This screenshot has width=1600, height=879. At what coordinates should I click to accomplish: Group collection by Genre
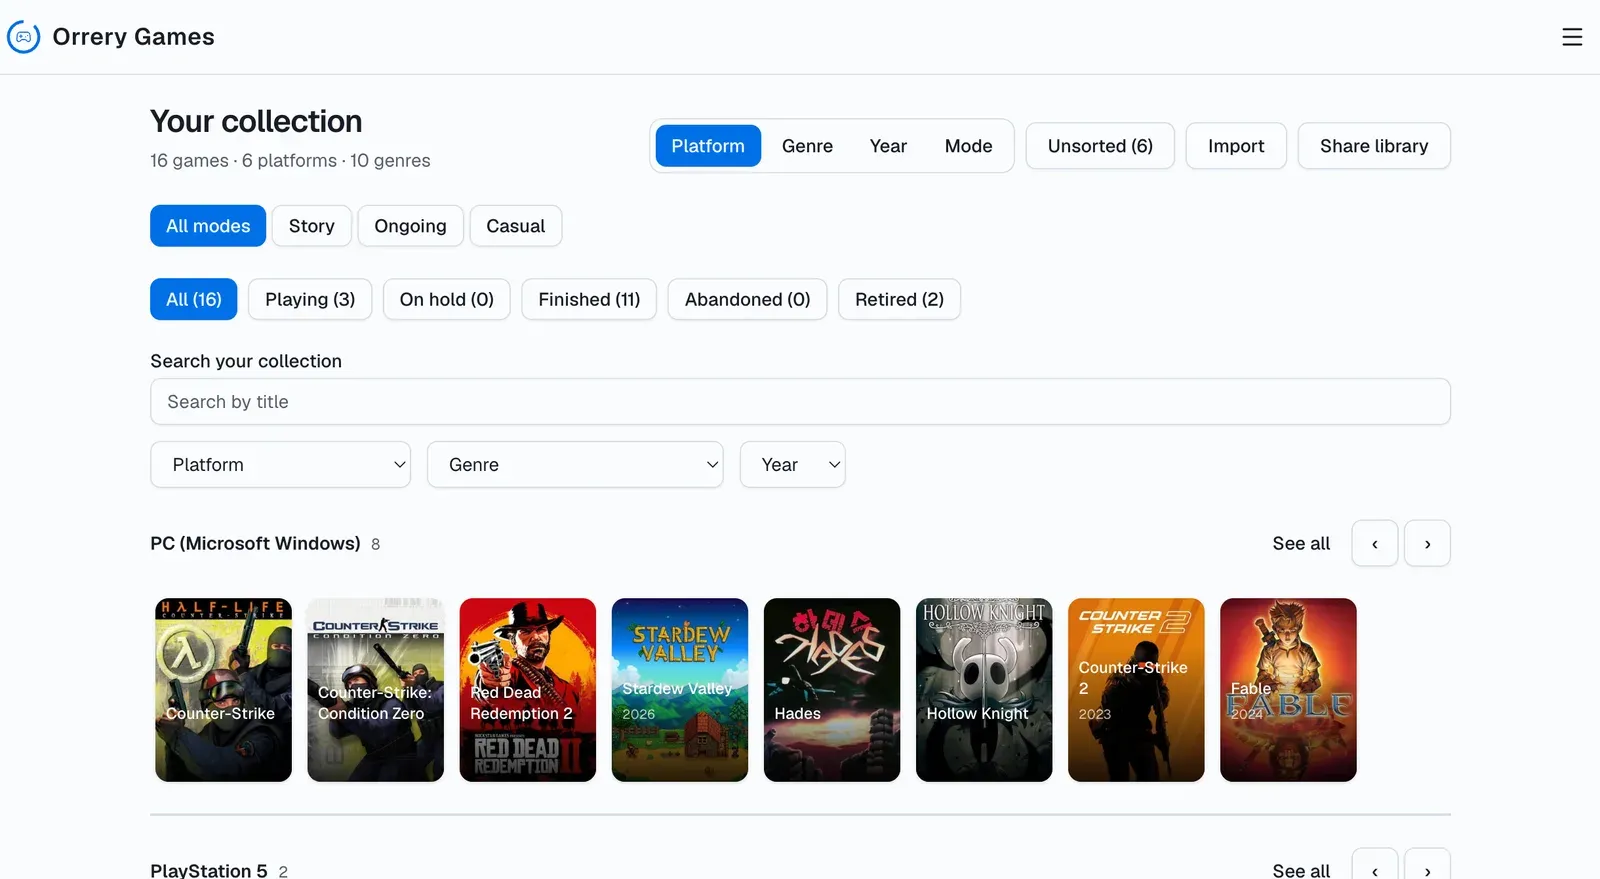point(807,146)
